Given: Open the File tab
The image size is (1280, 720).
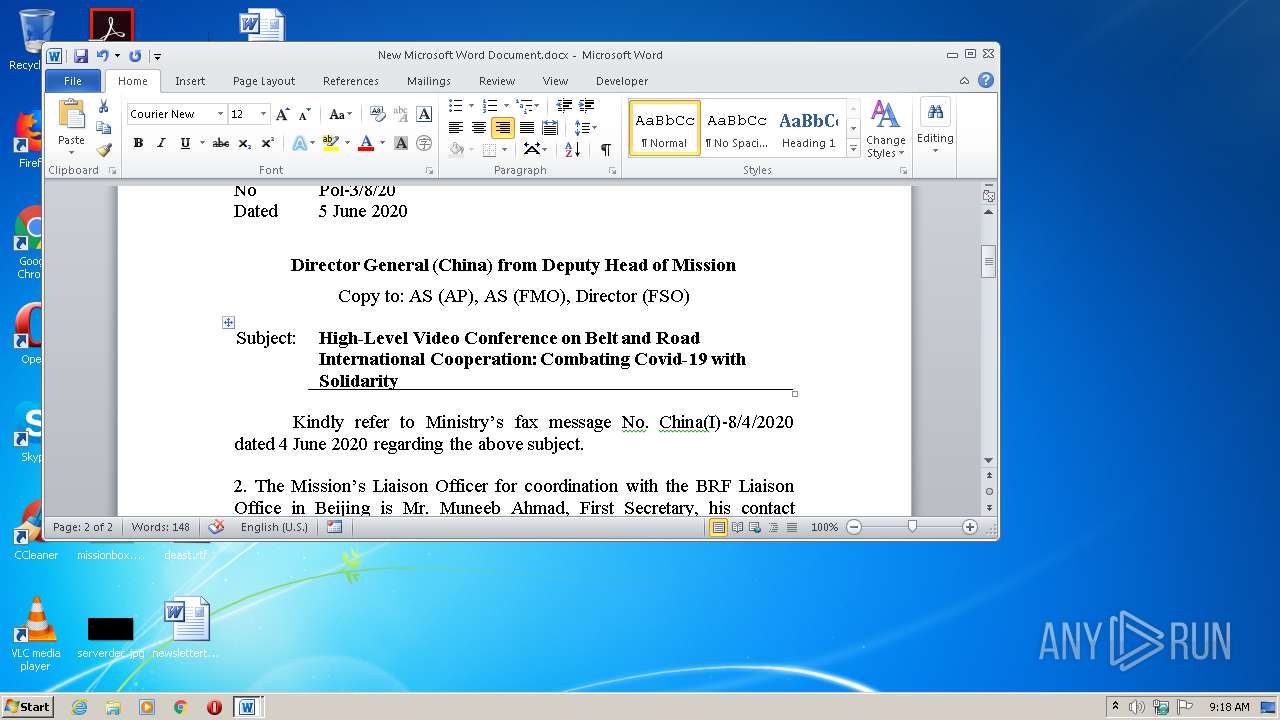Looking at the screenshot, I should (73, 81).
